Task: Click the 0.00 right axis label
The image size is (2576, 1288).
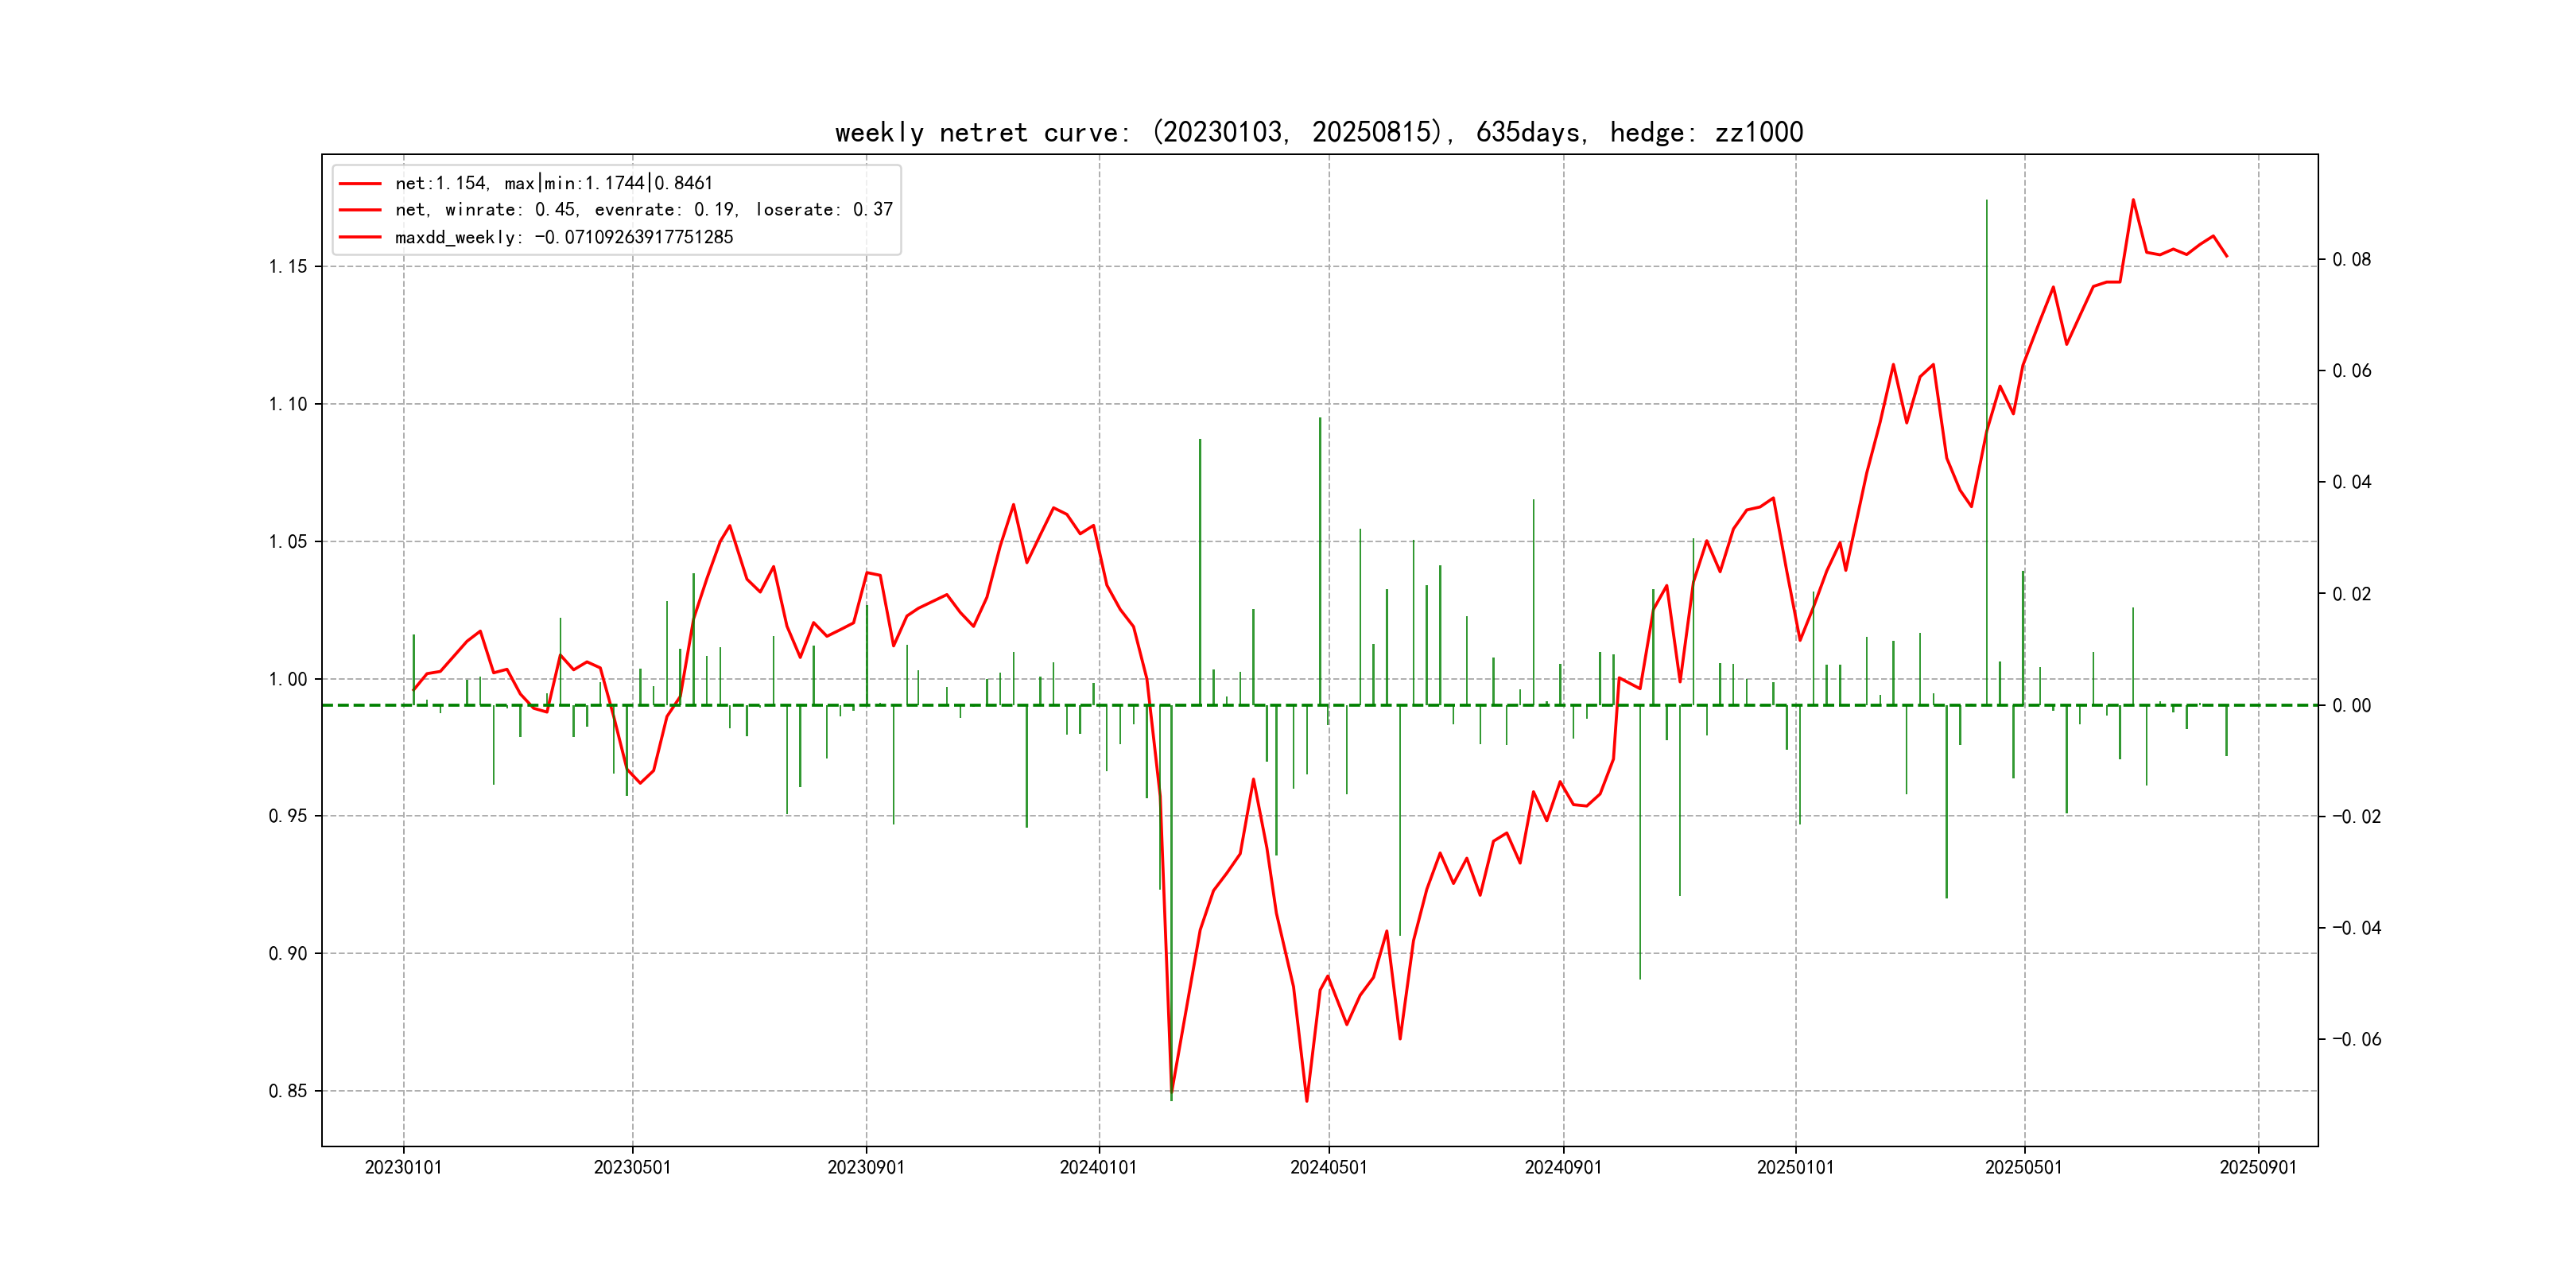Action: pos(2351,705)
